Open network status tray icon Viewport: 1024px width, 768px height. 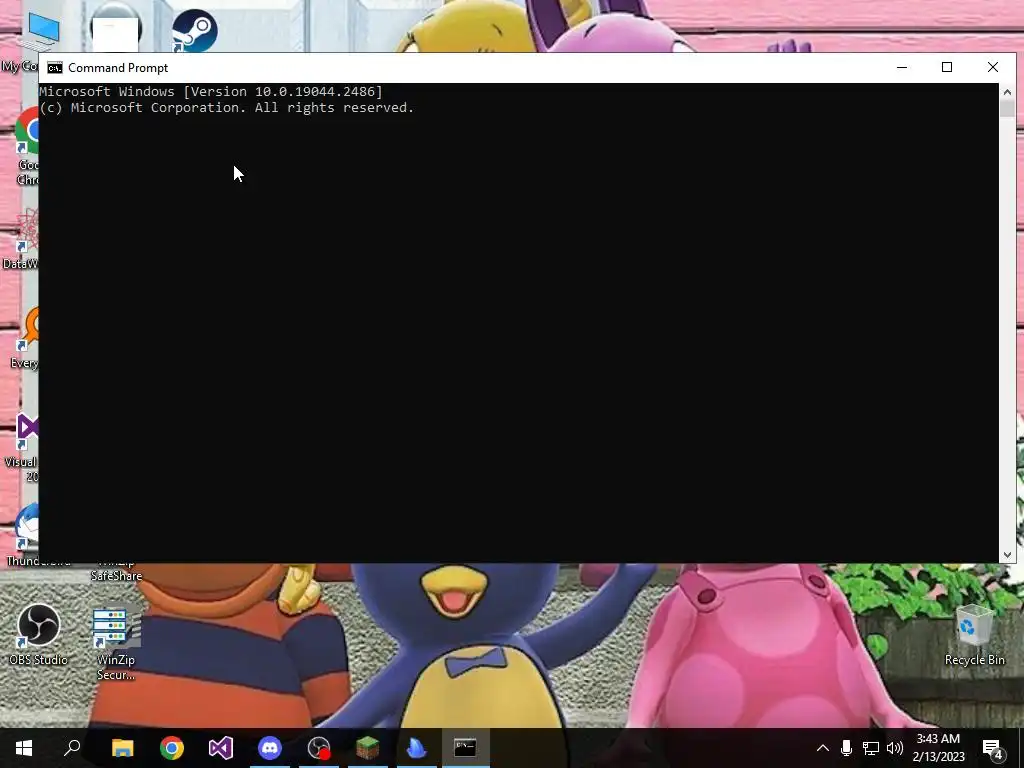[871, 748]
